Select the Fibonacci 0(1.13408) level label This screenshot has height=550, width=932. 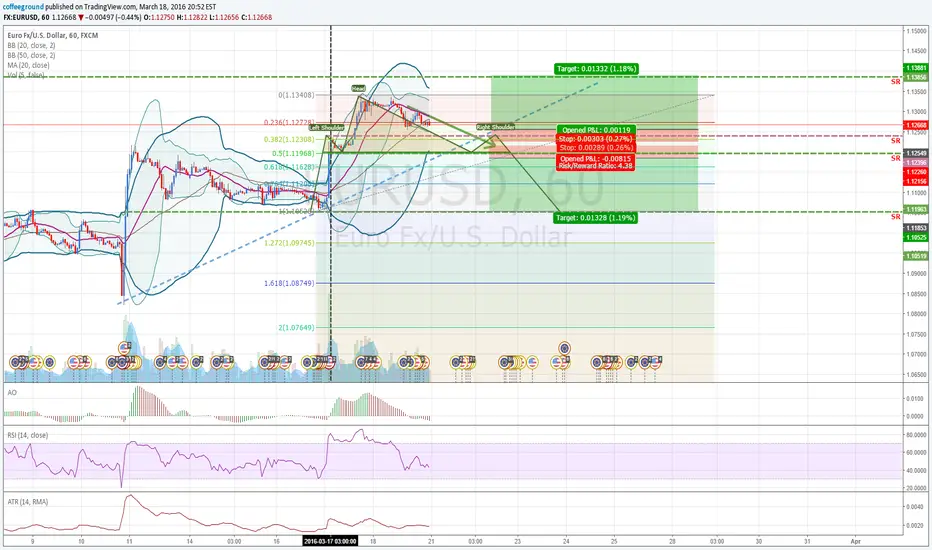(297, 95)
